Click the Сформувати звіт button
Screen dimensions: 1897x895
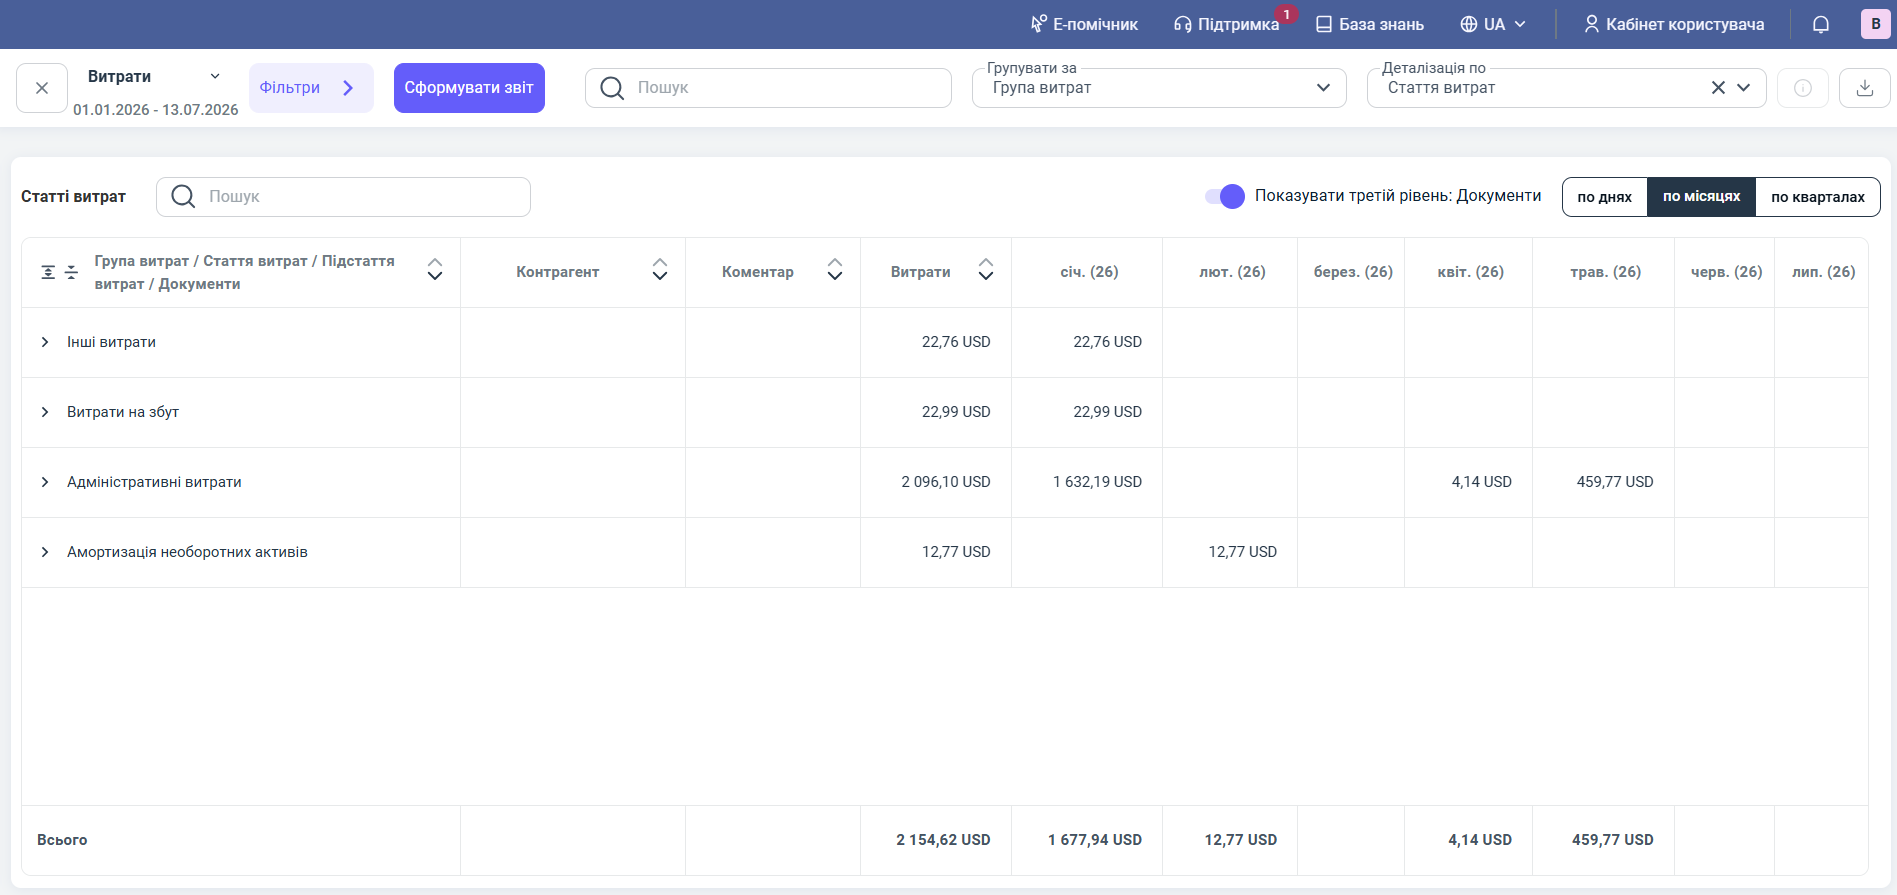tap(469, 88)
